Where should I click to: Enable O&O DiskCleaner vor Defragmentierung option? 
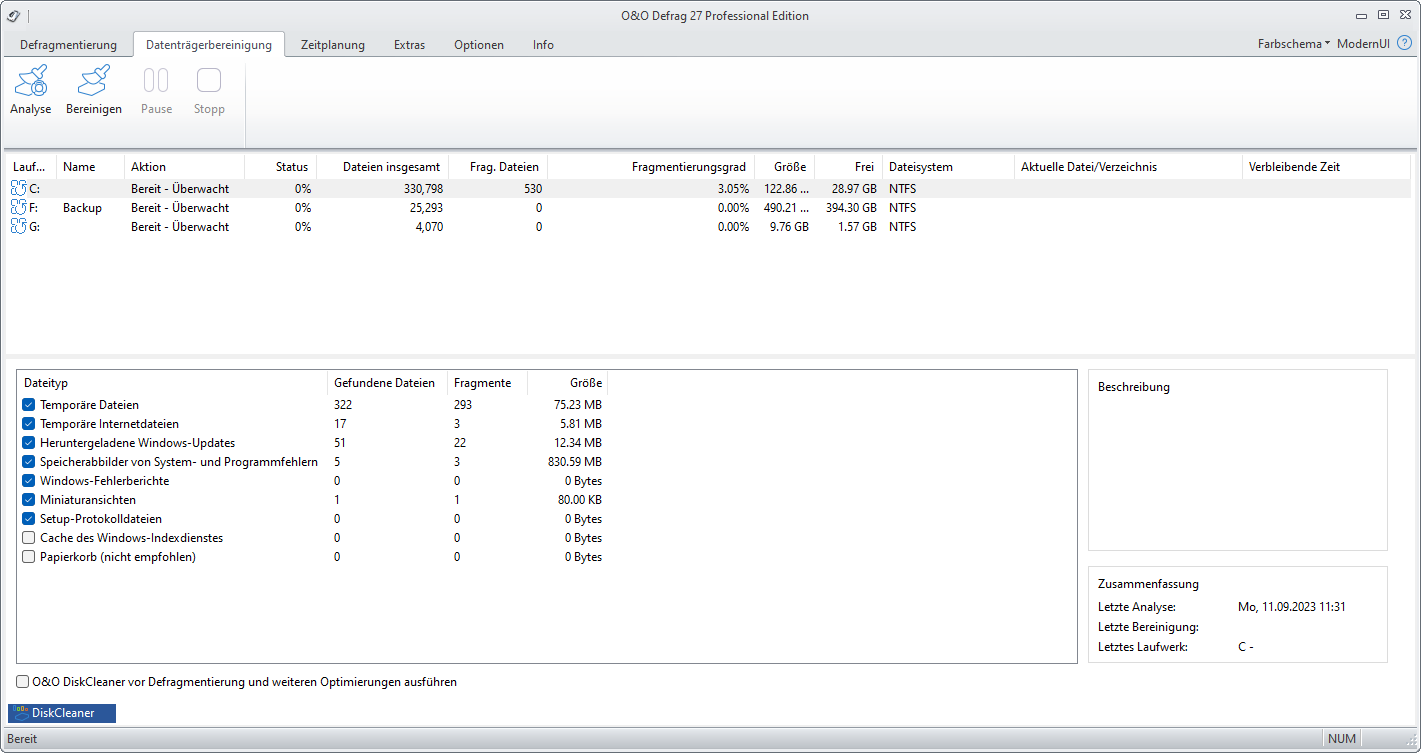click(23, 682)
